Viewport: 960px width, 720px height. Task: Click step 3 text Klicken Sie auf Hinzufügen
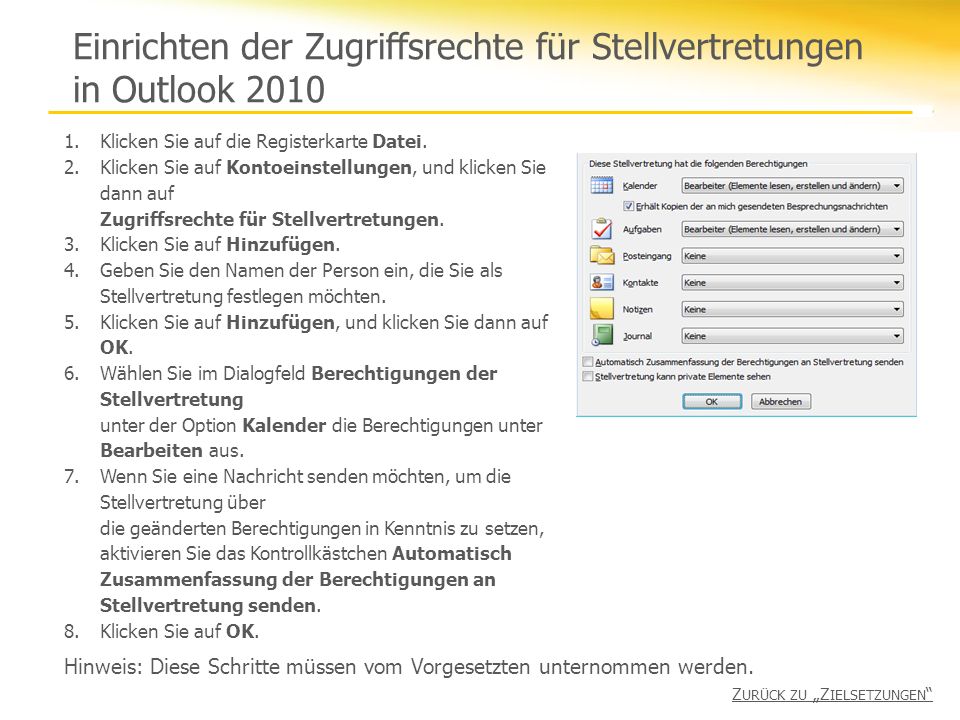click(220, 244)
